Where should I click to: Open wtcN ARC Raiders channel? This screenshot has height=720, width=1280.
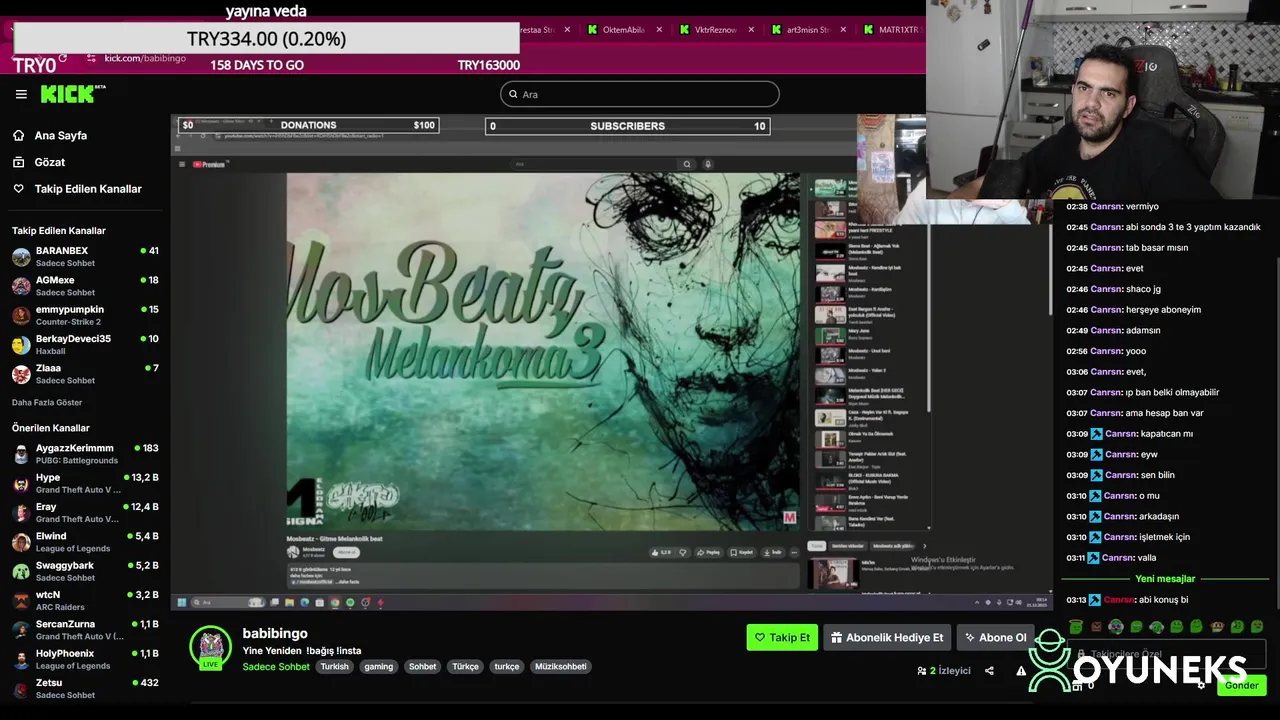pyautogui.click(x=85, y=600)
